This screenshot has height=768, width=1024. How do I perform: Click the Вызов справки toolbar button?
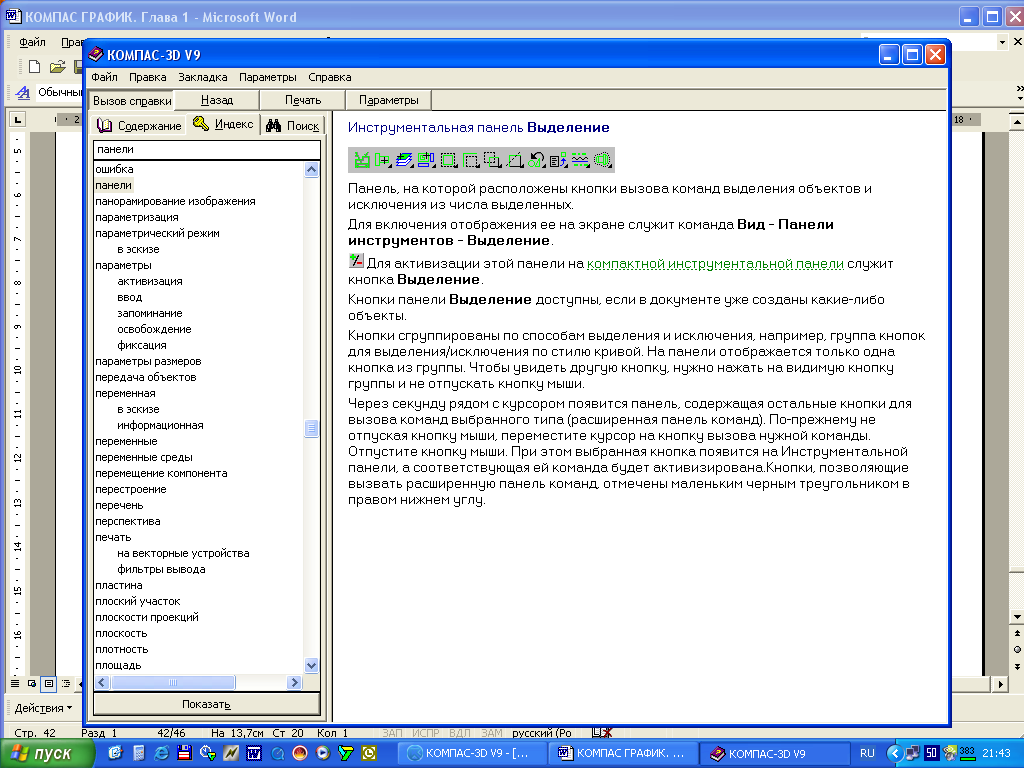132,101
